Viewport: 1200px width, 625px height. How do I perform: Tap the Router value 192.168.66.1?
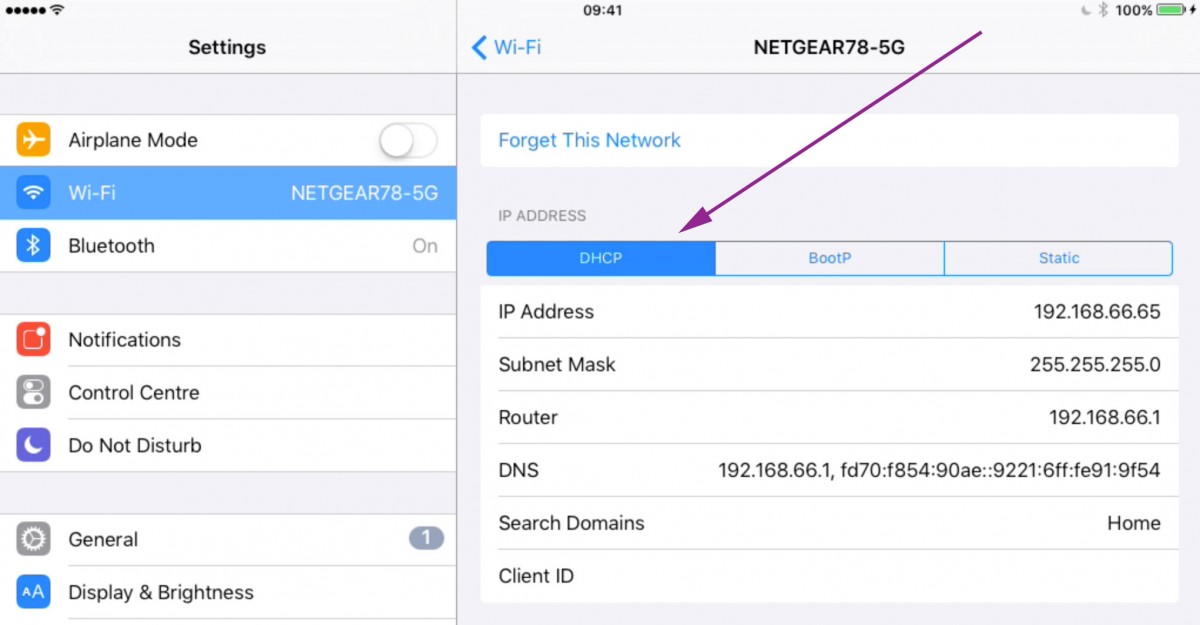[x=1105, y=418]
